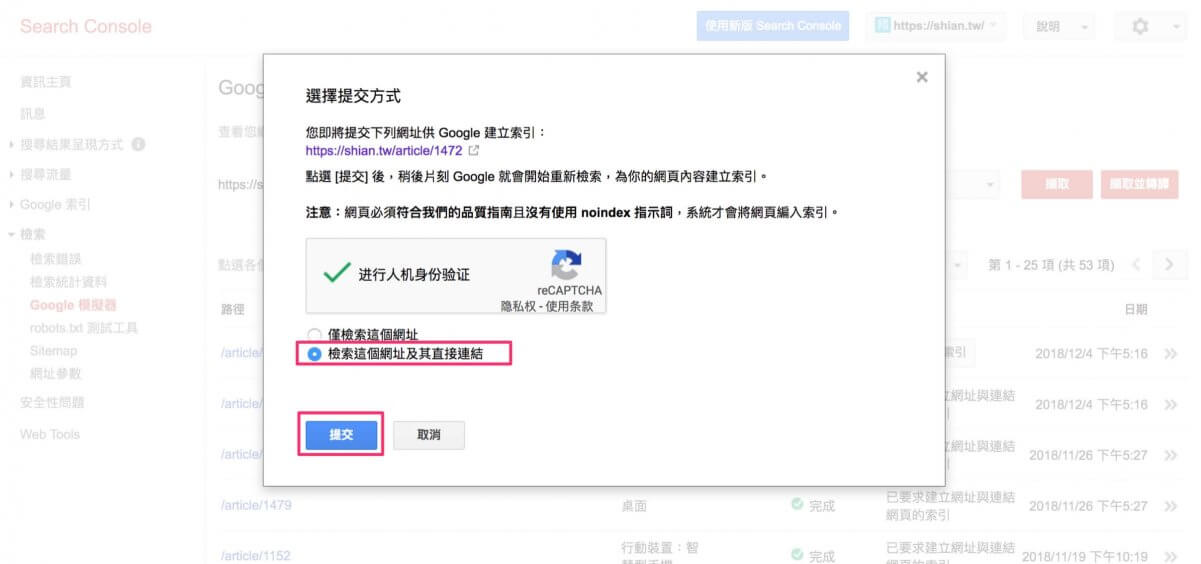
Task: Click the site favicon next to https://shian.tw/
Action: point(882,26)
